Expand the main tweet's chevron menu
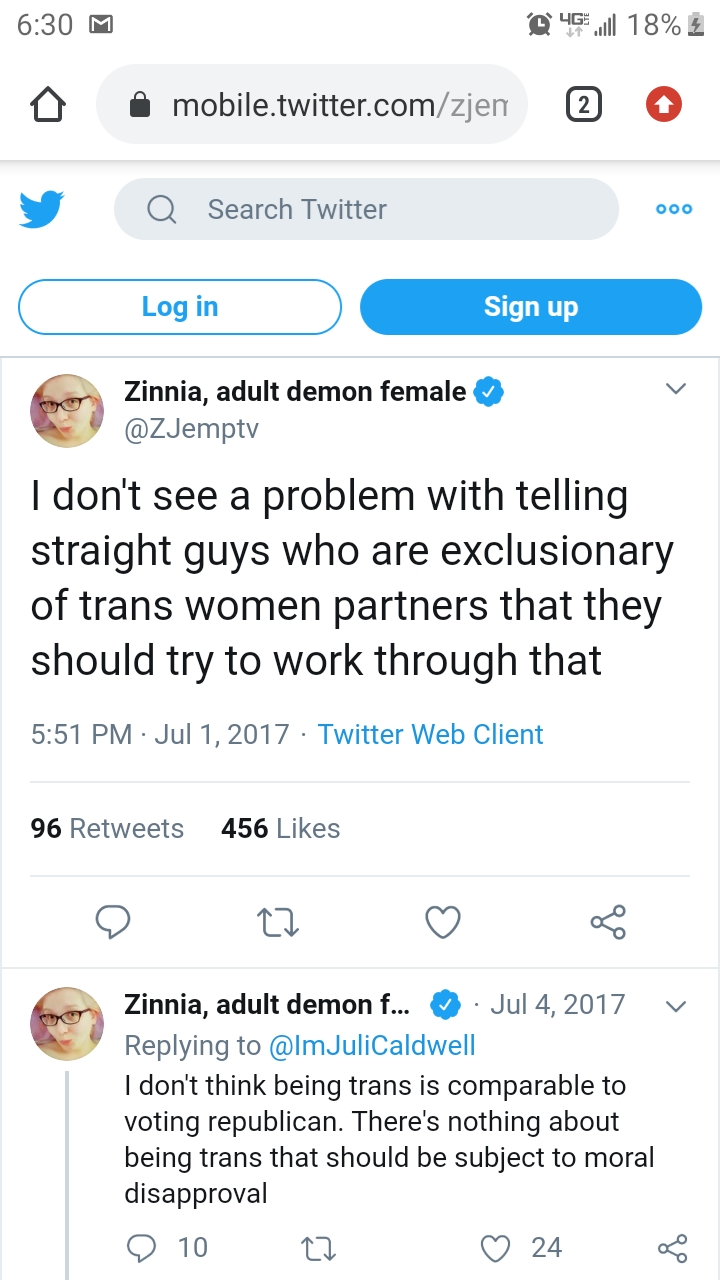720x1280 pixels. pyautogui.click(x=676, y=389)
